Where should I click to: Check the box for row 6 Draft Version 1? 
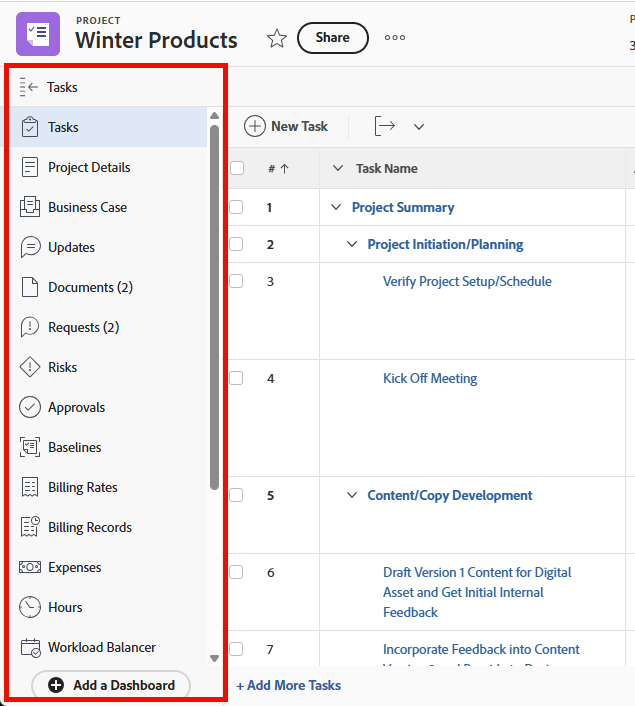pos(236,572)
